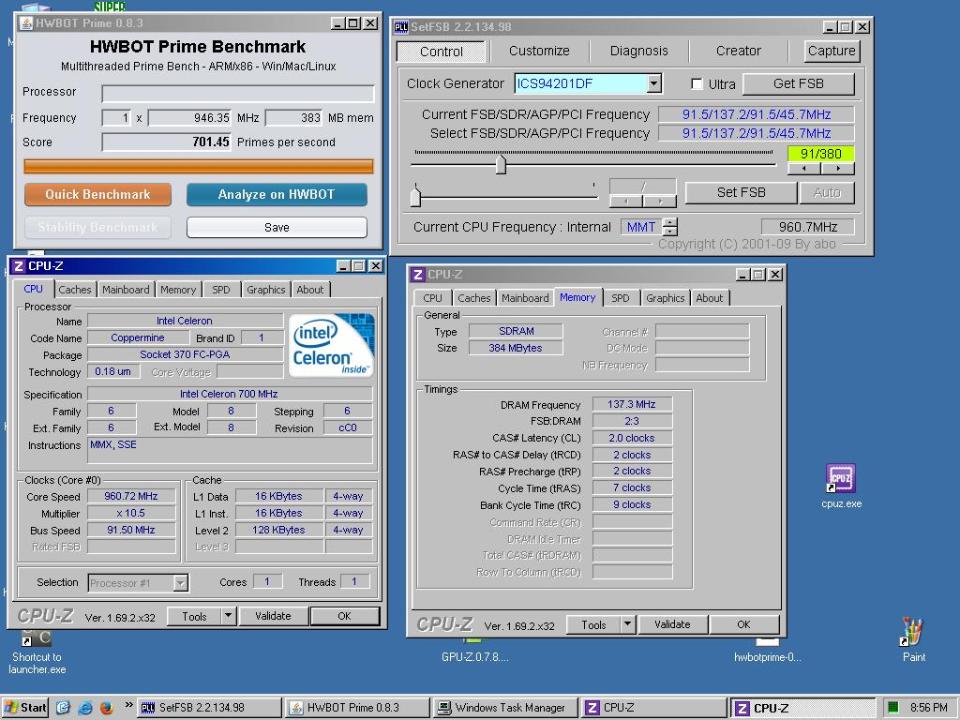Click the lower secondary slider thumb in SetFSB
This screenshot has height=720, width=960.
pos(416,195)
